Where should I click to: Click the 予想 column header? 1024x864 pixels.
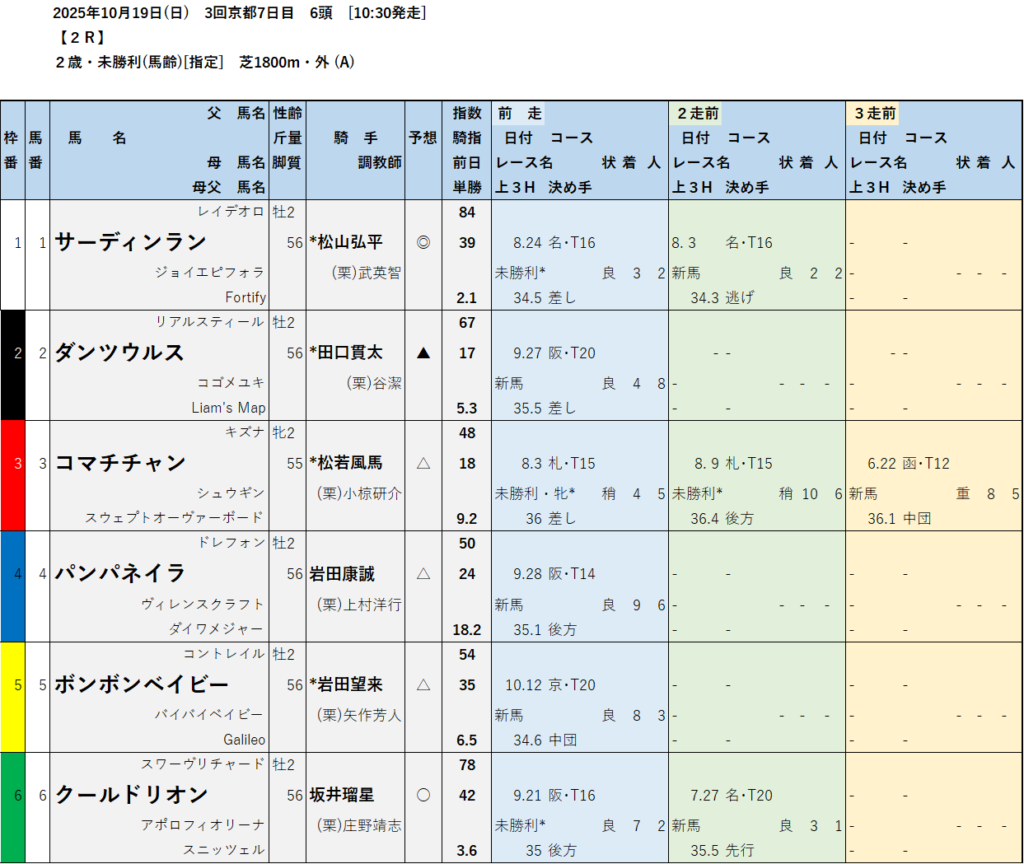click(423, 138)
